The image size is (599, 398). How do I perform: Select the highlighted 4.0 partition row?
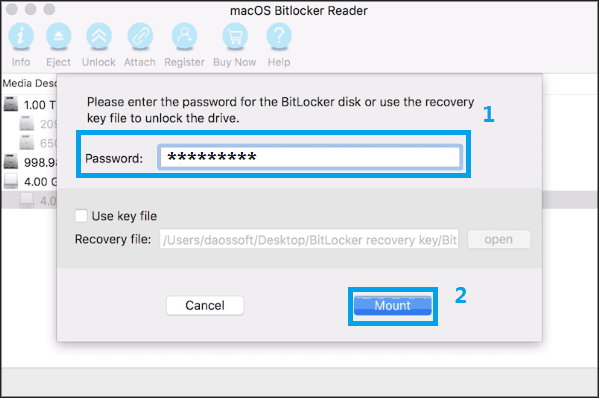click(30, 200)
